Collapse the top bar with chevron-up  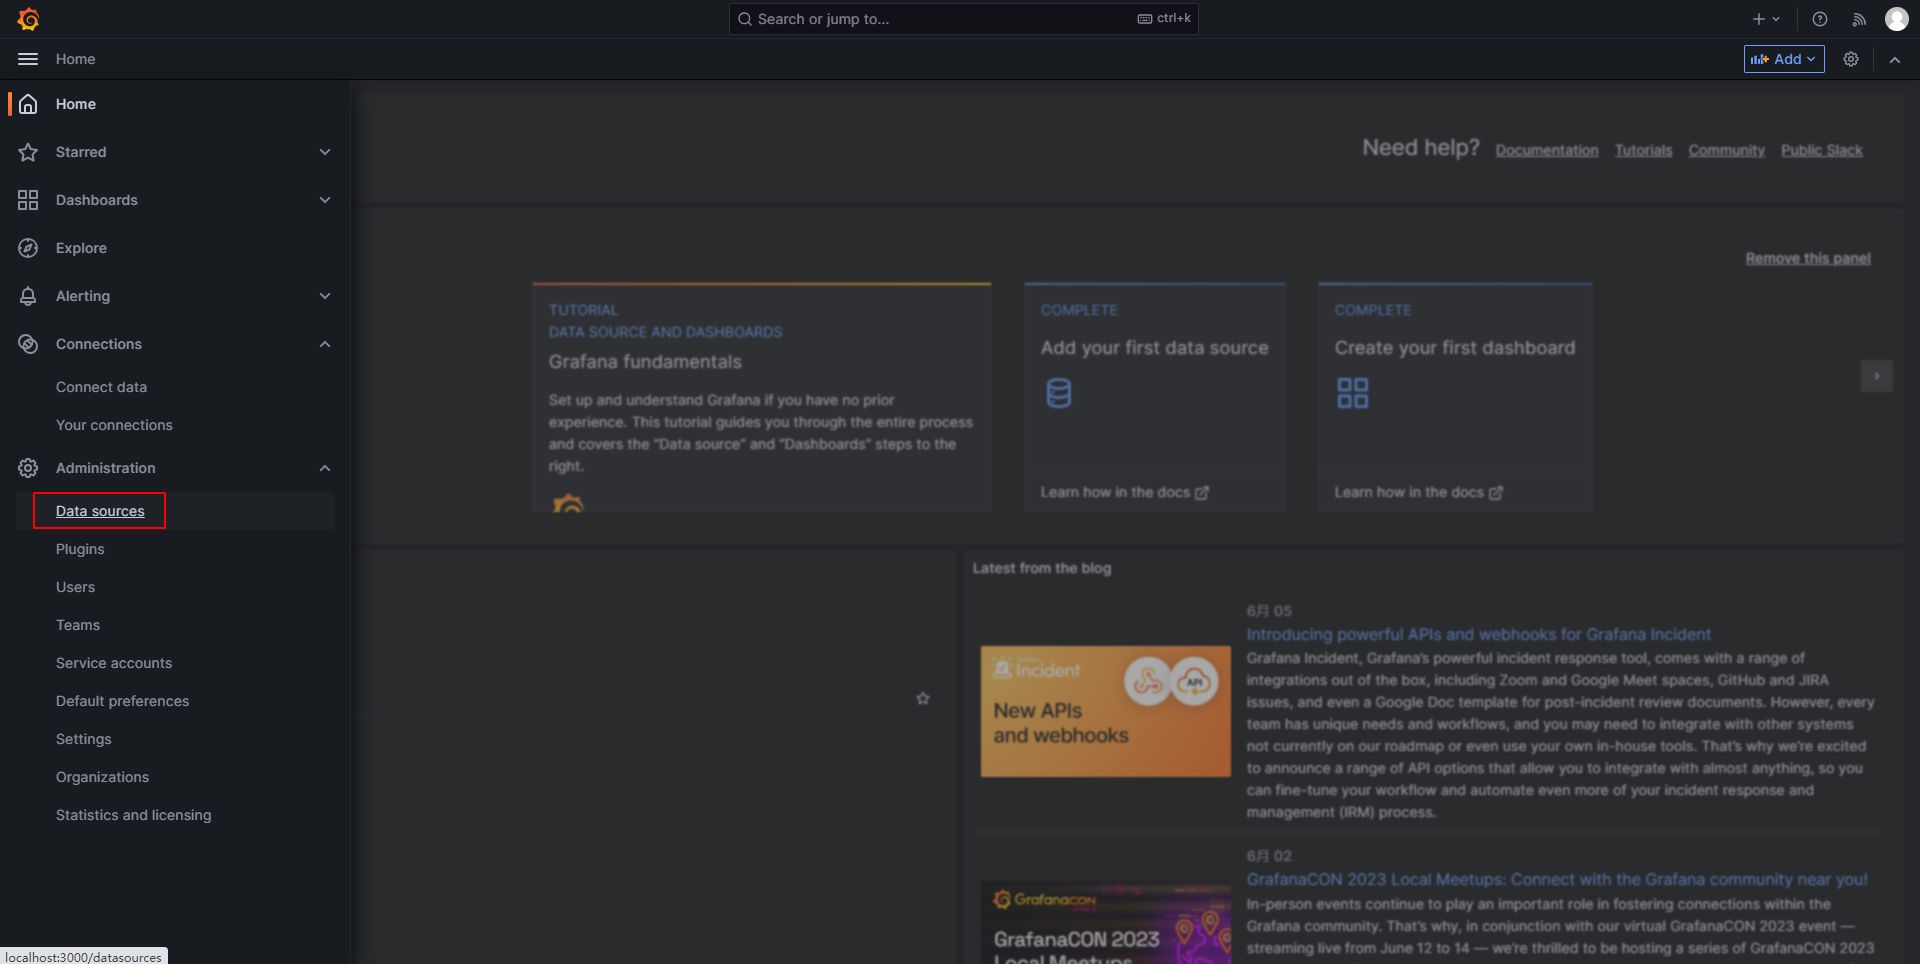[x=1895, y=59]
